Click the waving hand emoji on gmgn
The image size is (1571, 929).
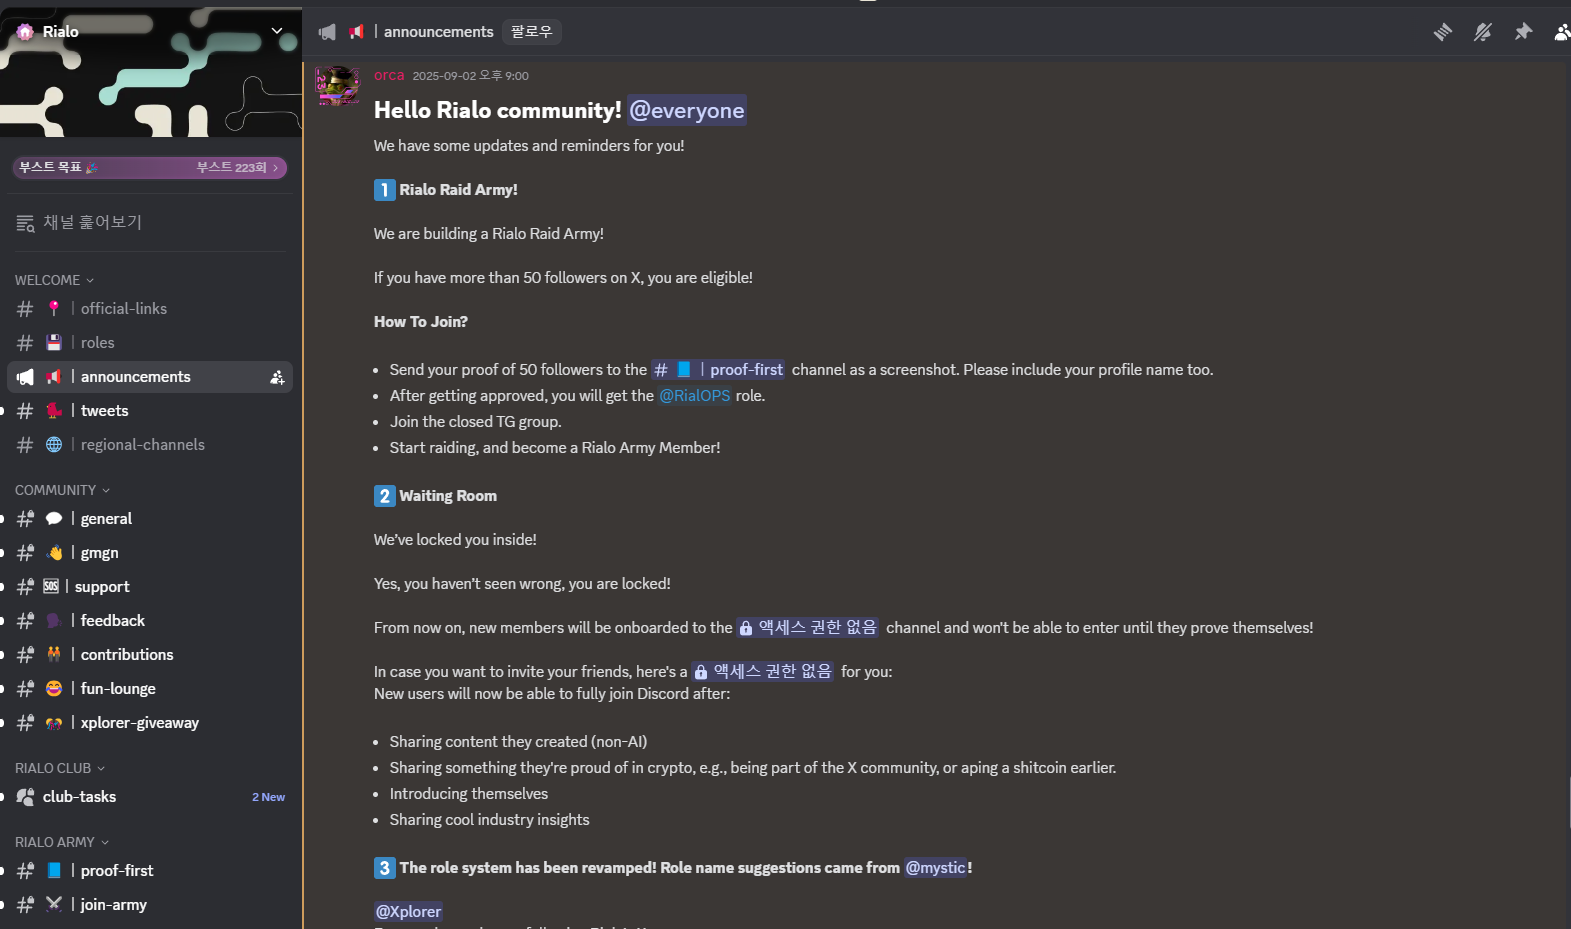pos(54,553)
